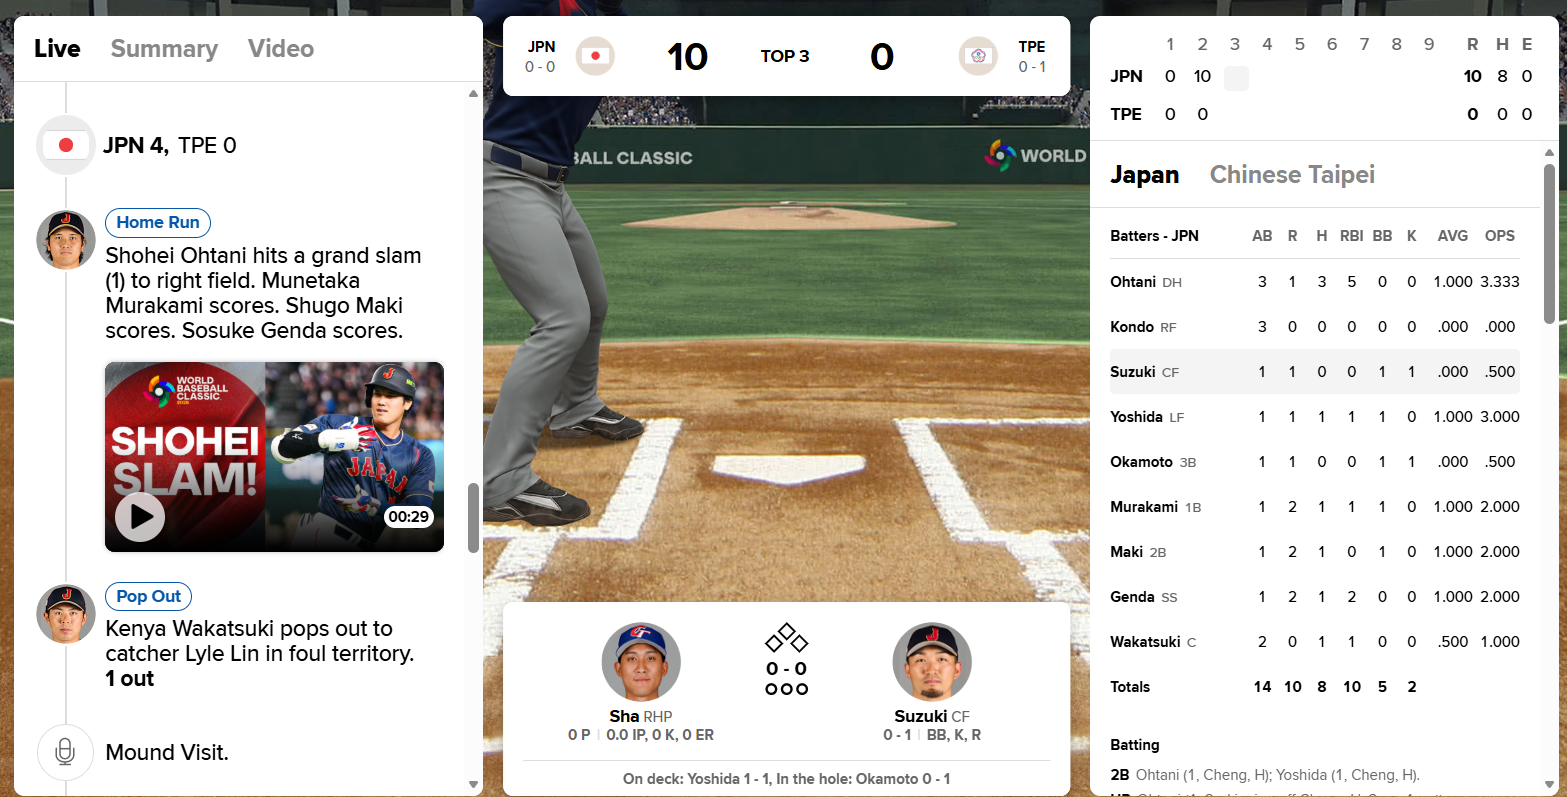This screenshot has width=1567, height=797.
Task: Click Wakatsuki in the batters table
Action: click(1145, 642)
